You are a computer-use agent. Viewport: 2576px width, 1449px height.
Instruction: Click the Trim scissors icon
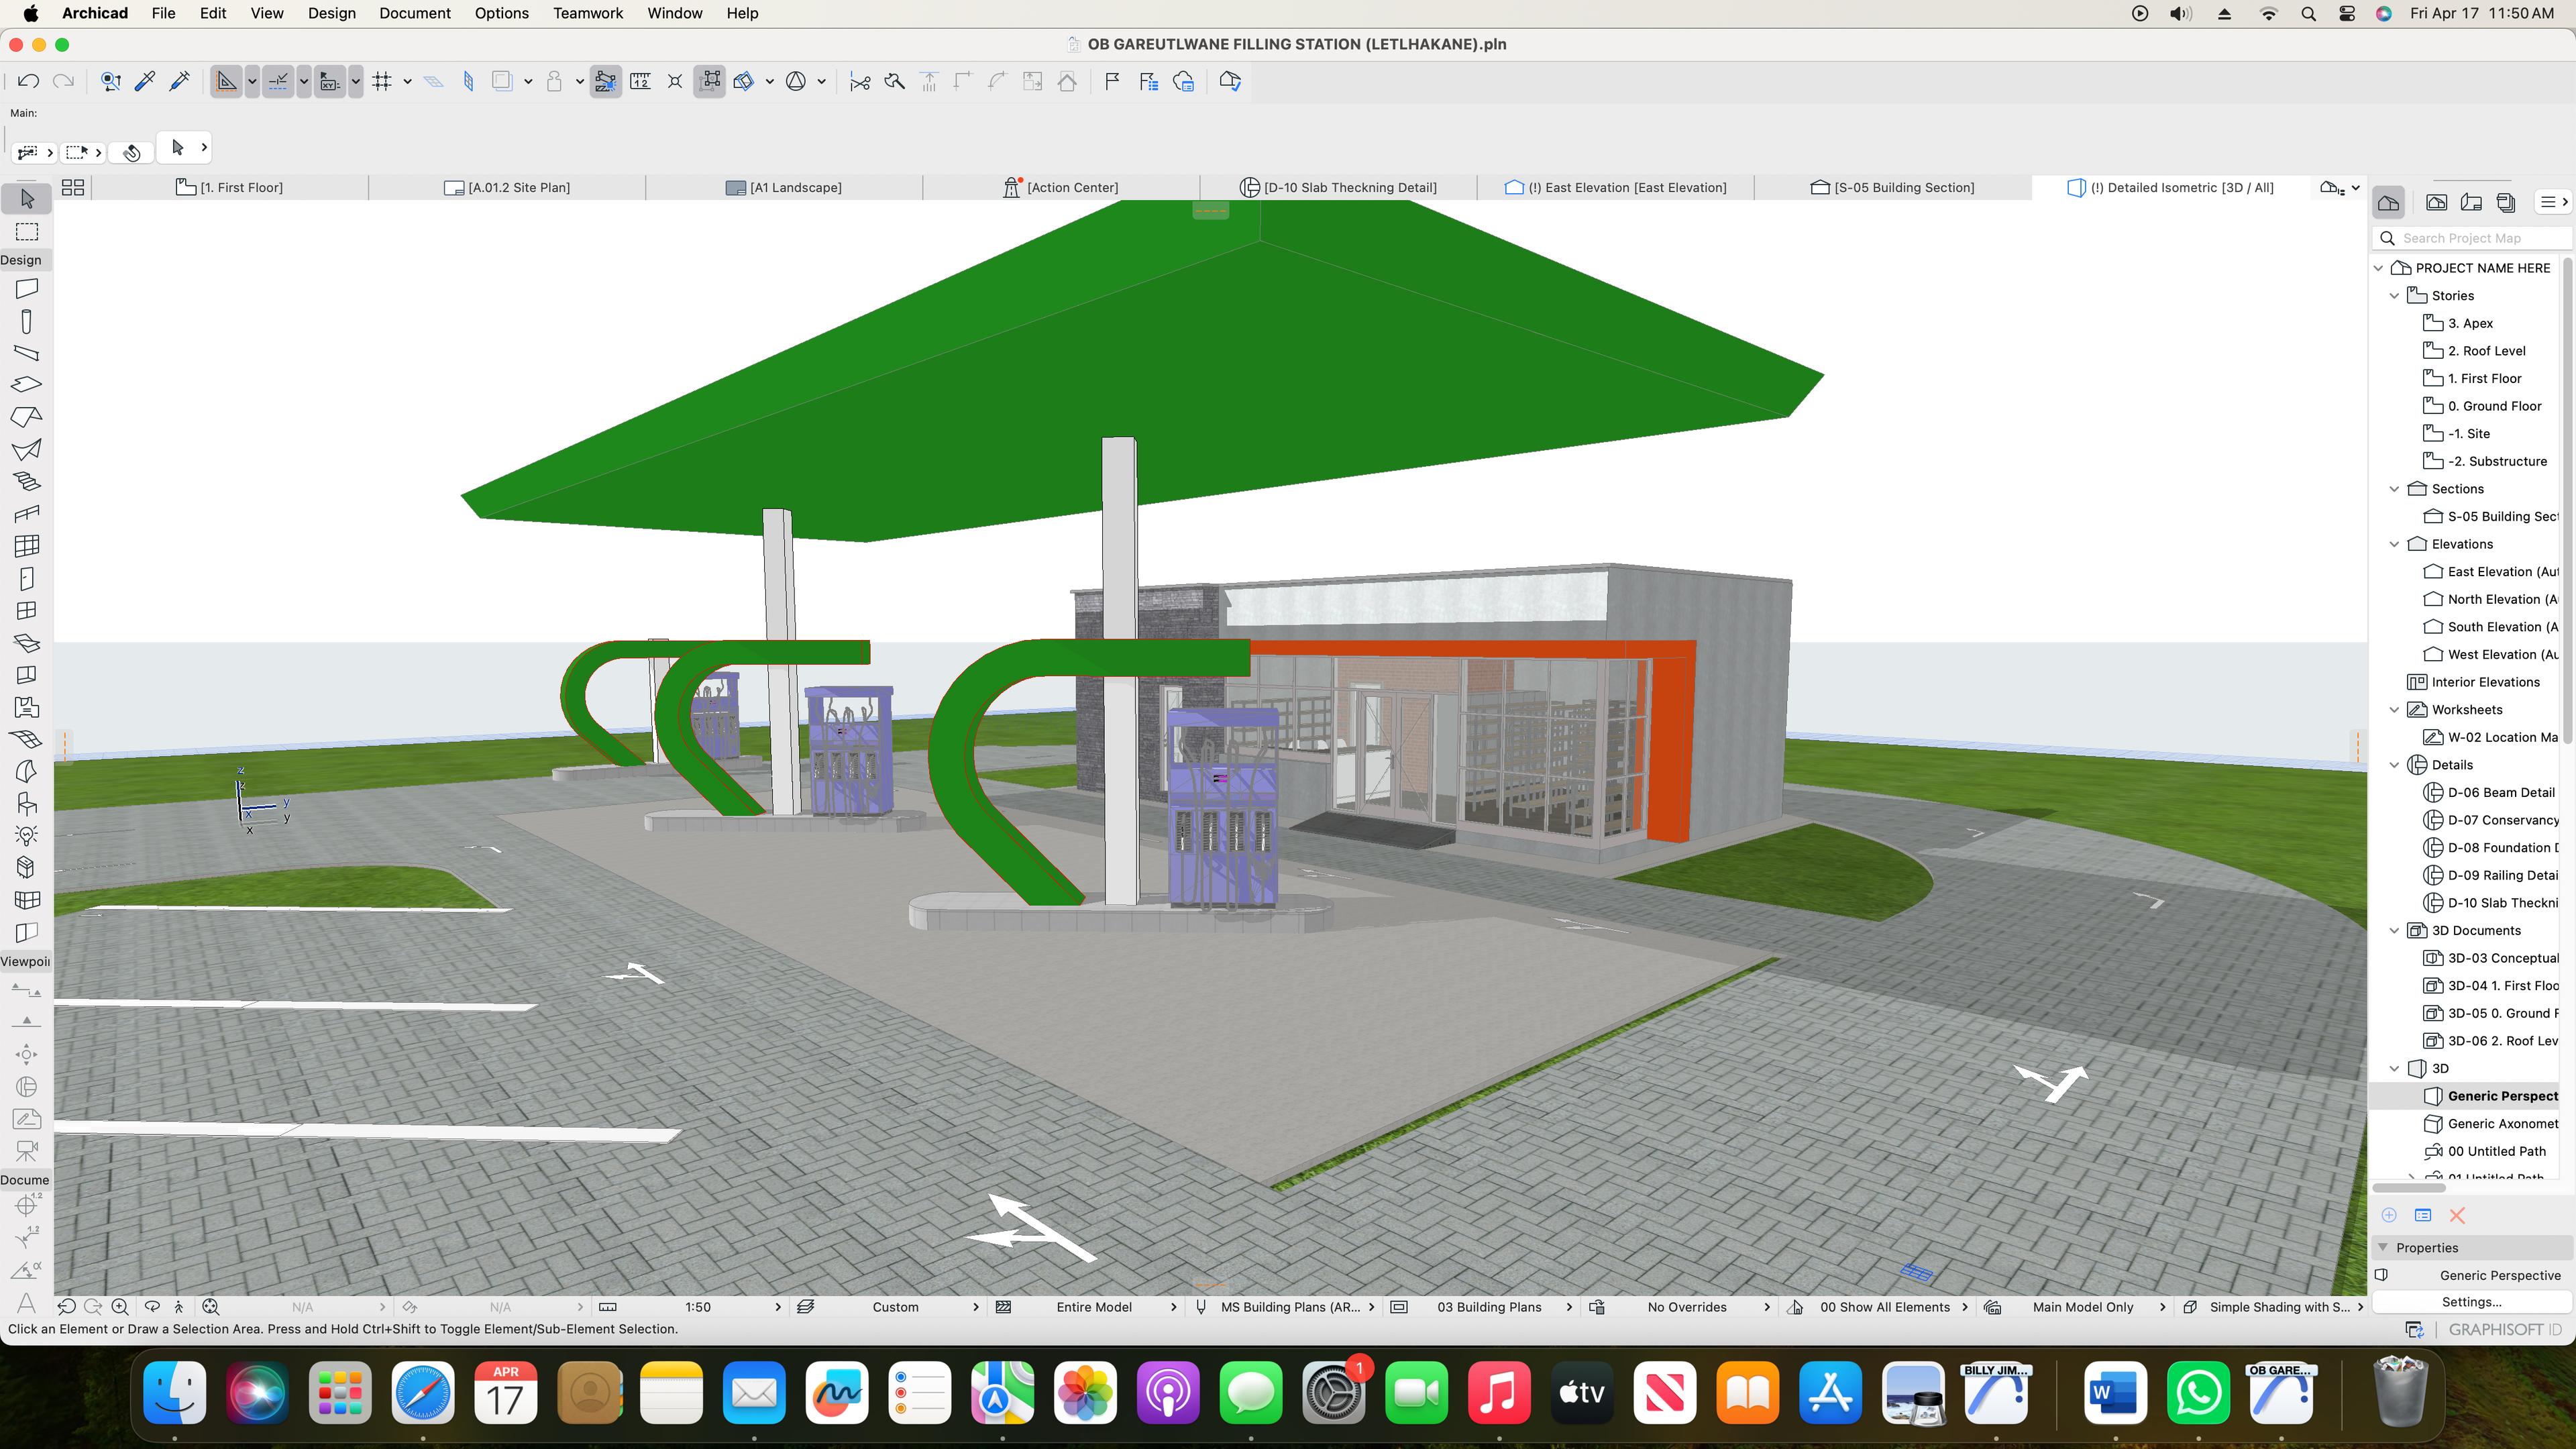click(860, 82)
